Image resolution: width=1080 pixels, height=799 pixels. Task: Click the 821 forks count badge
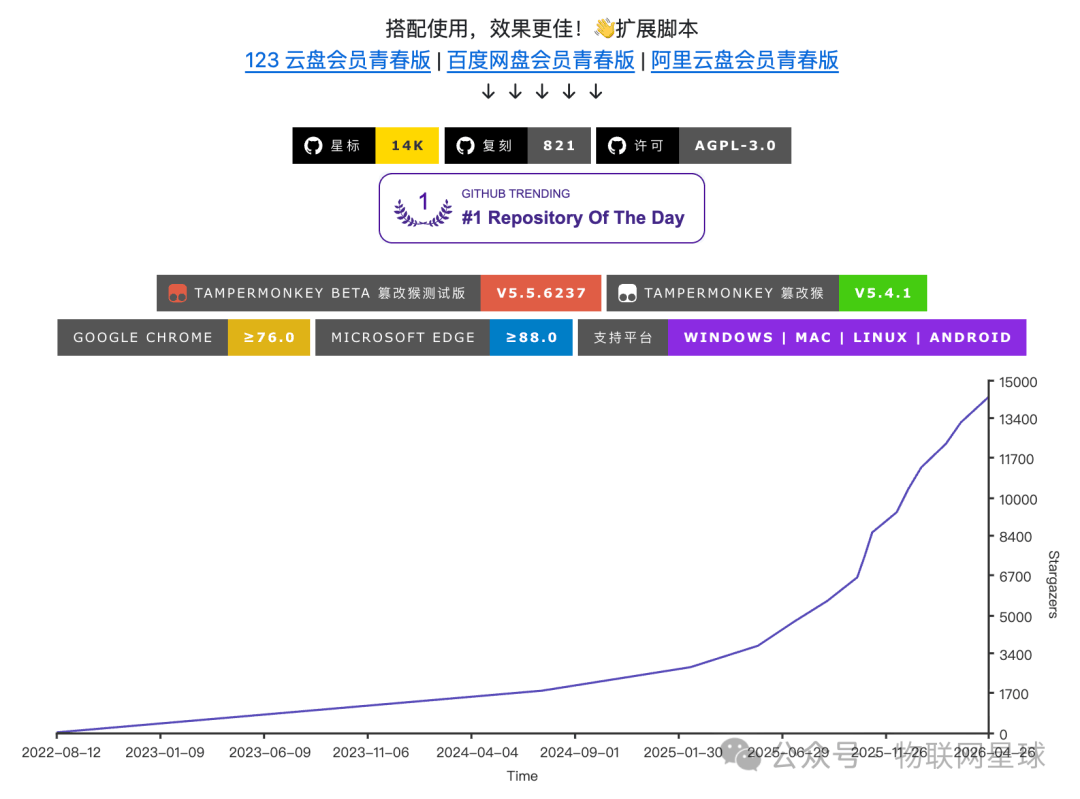click(559, 145)
